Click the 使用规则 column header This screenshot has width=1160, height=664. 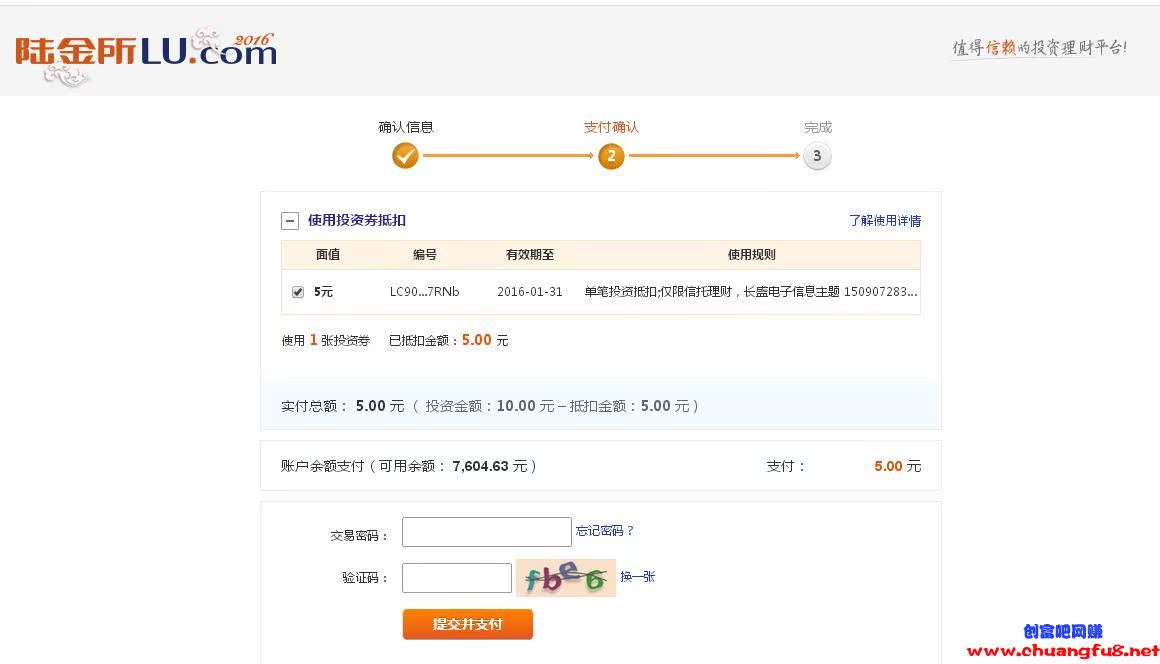[x=751, y=255]
